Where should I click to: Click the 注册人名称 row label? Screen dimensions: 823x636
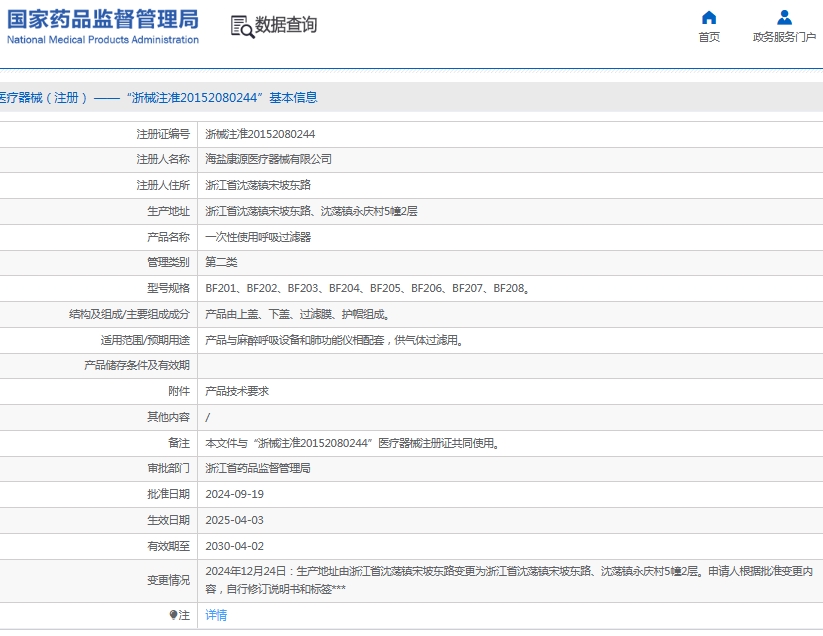(x=163, y=160)
